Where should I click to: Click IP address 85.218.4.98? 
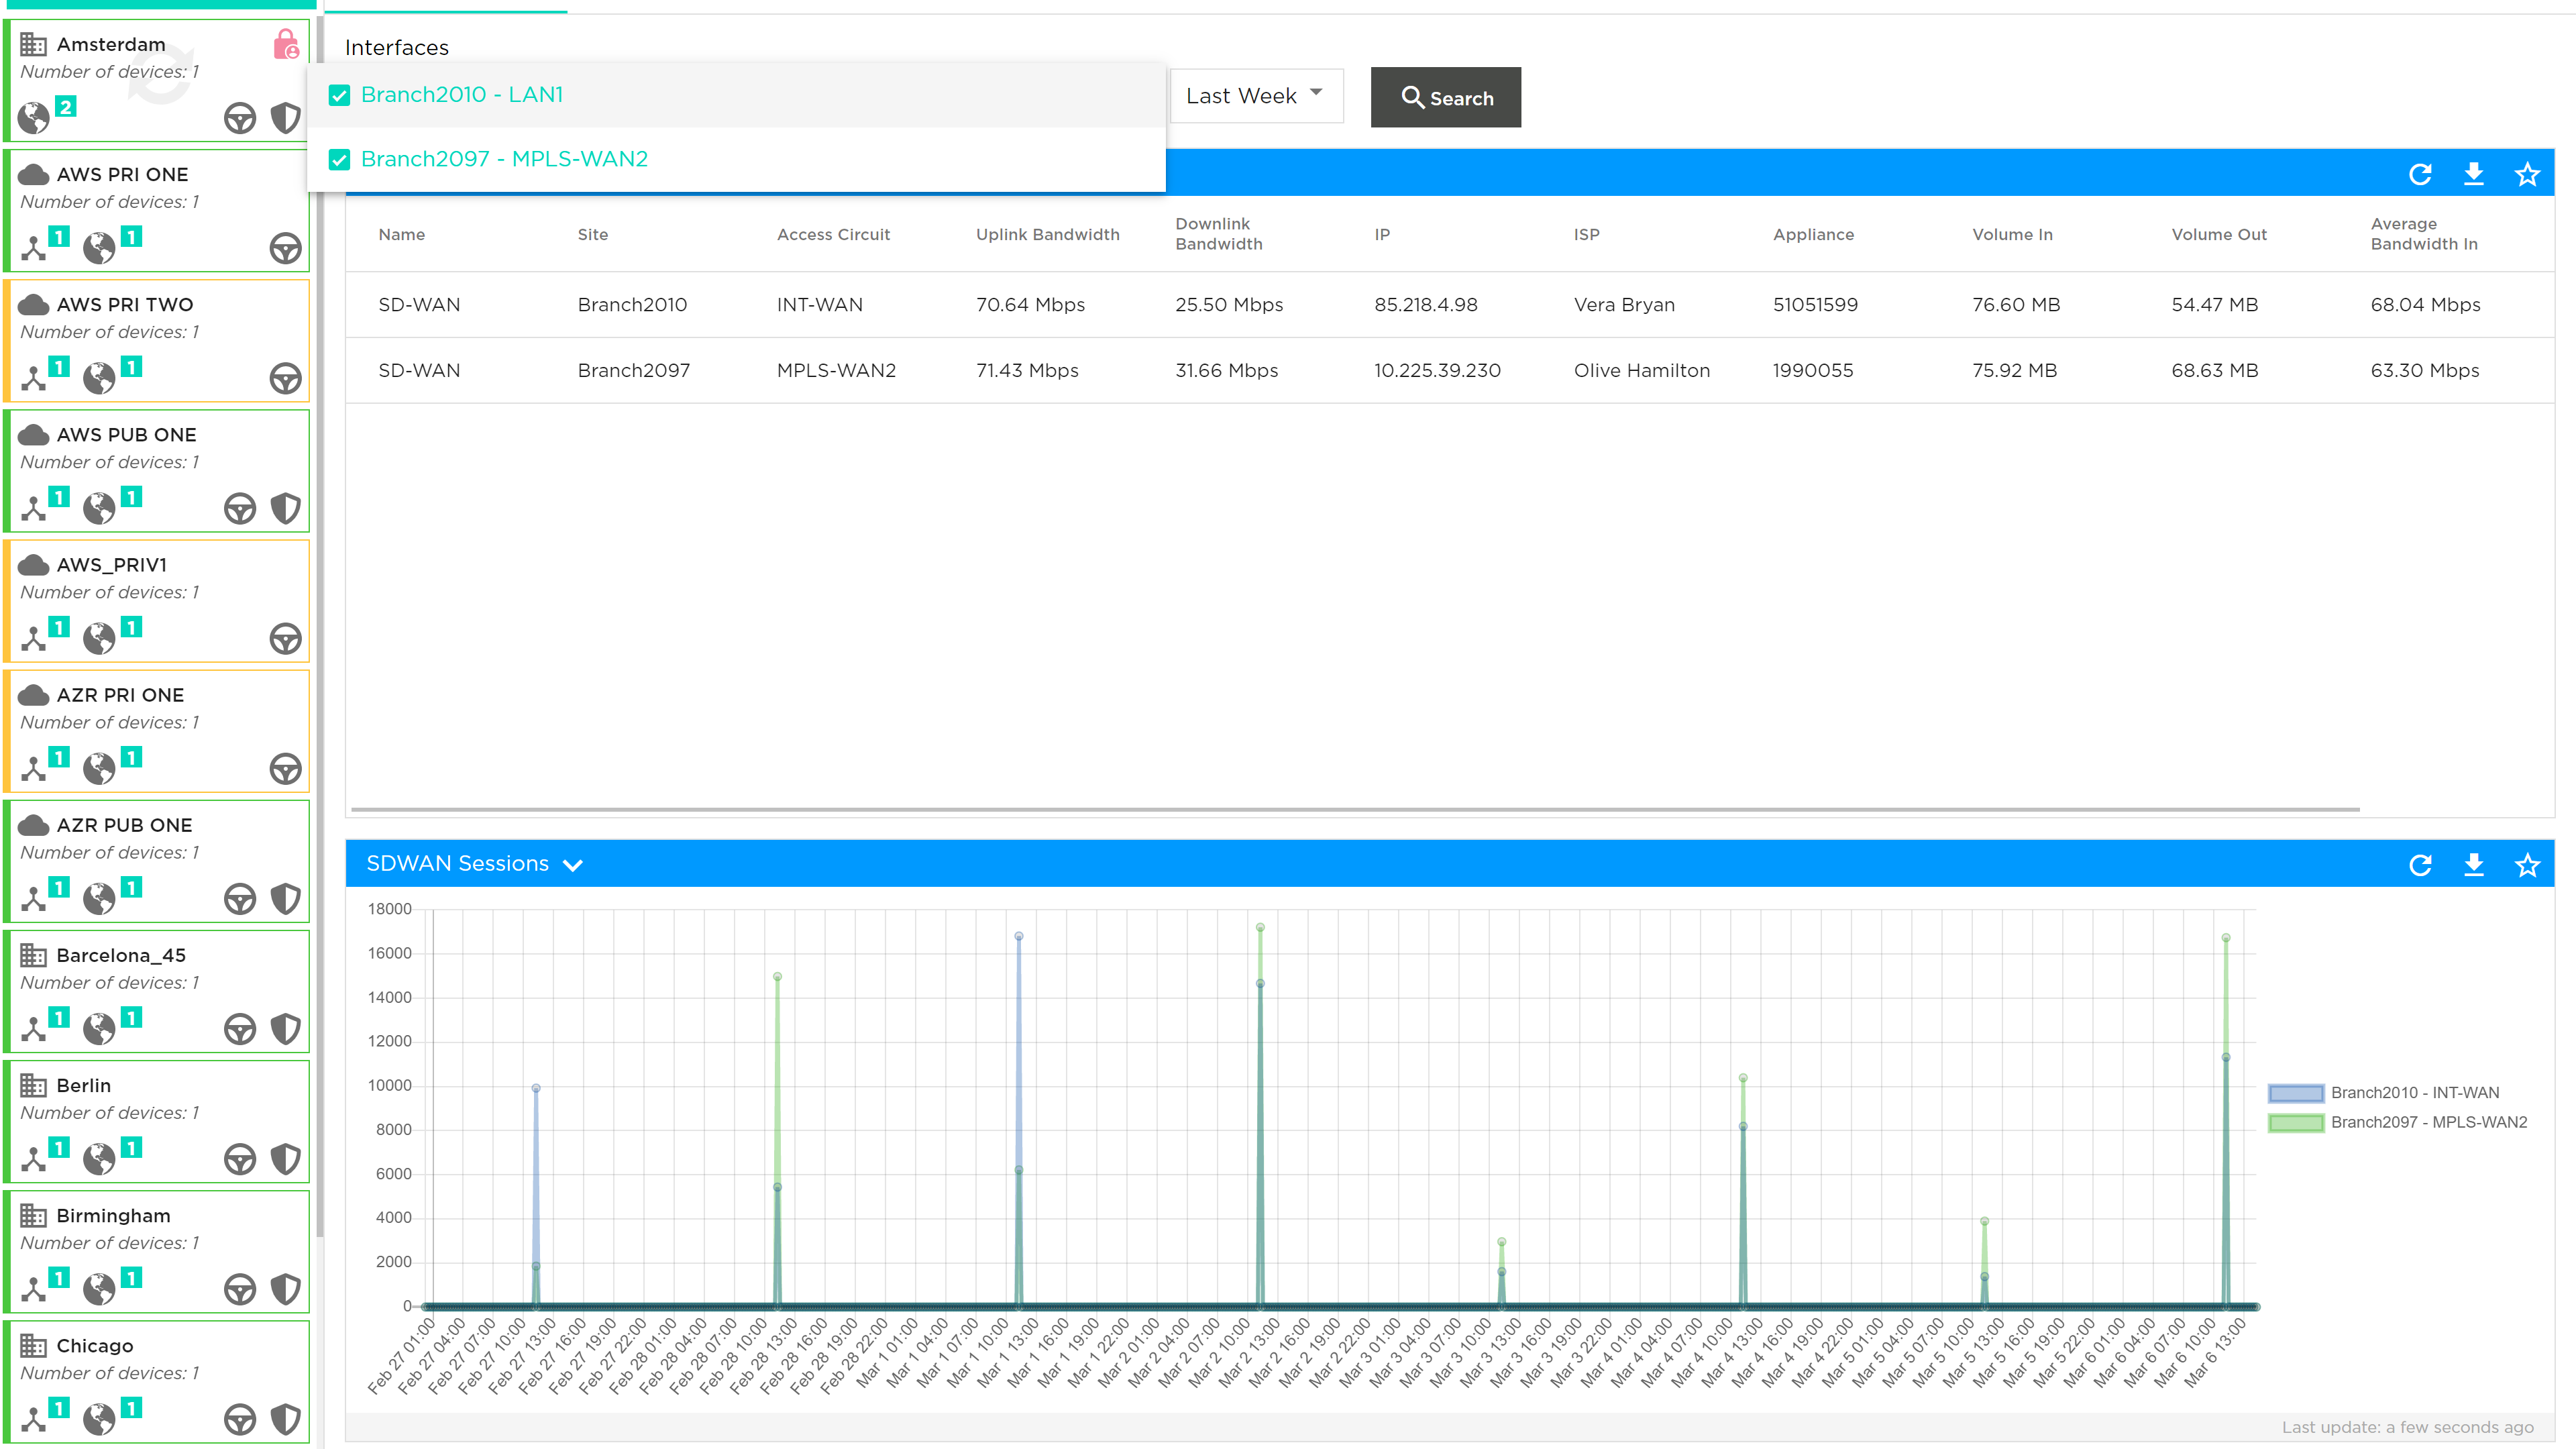coord(1426,304)
